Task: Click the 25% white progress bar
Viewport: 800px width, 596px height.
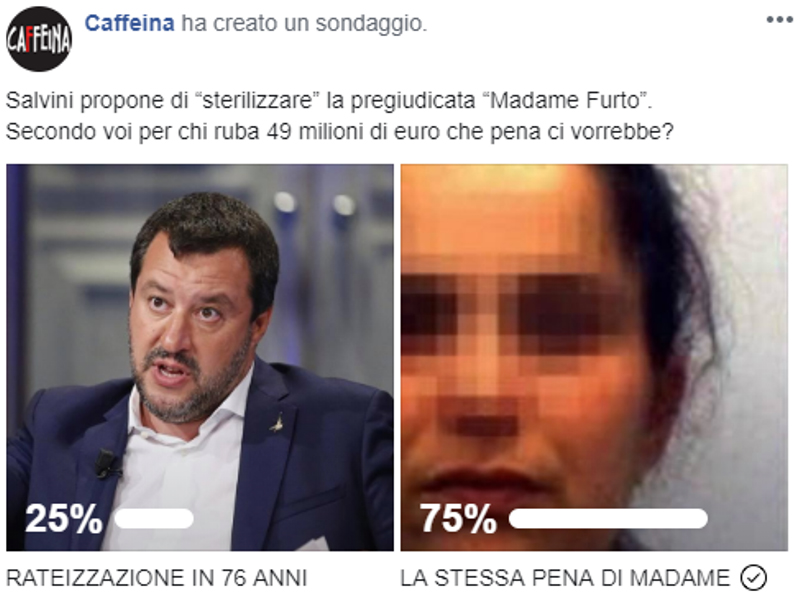Action: click(x=154, y=518)
